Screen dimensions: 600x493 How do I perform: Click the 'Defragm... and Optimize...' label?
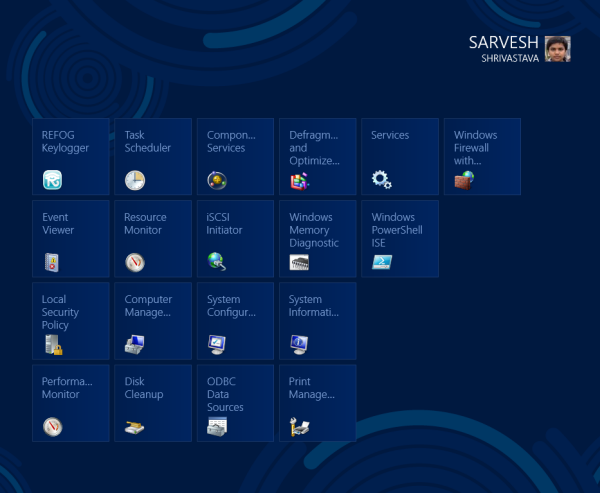[314, 148]
